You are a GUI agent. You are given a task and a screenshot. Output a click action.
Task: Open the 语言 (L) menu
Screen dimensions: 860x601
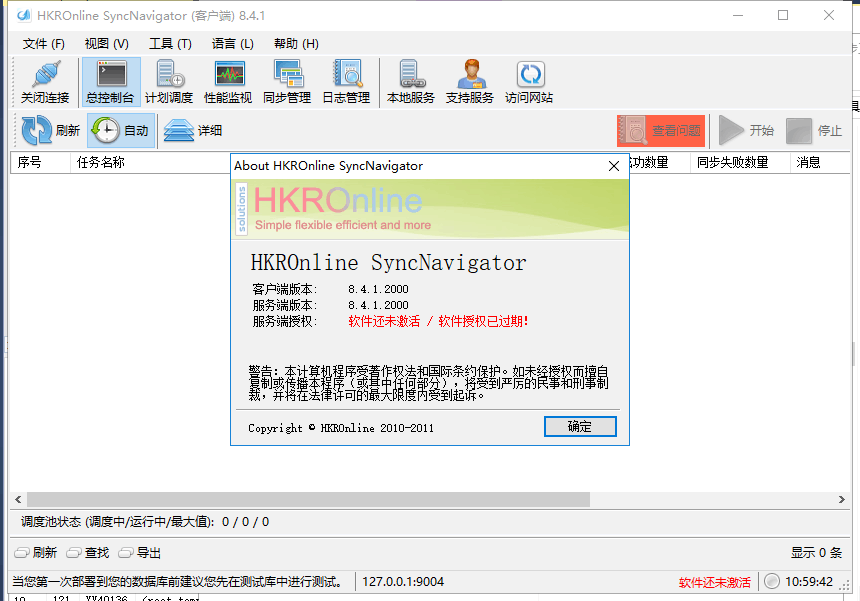click(233, 44)
